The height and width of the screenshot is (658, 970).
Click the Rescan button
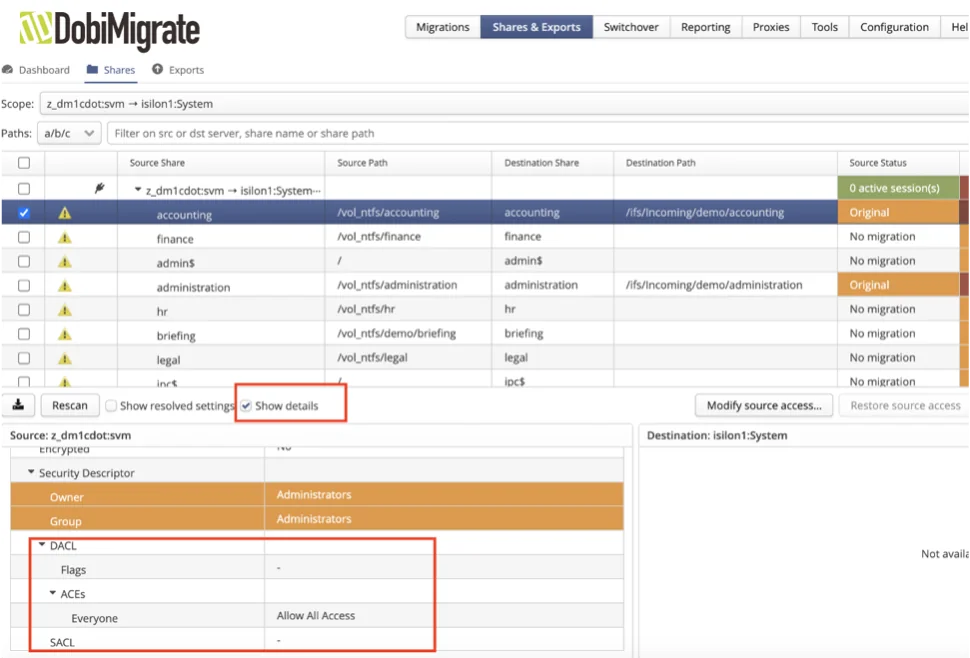(70, 405)
